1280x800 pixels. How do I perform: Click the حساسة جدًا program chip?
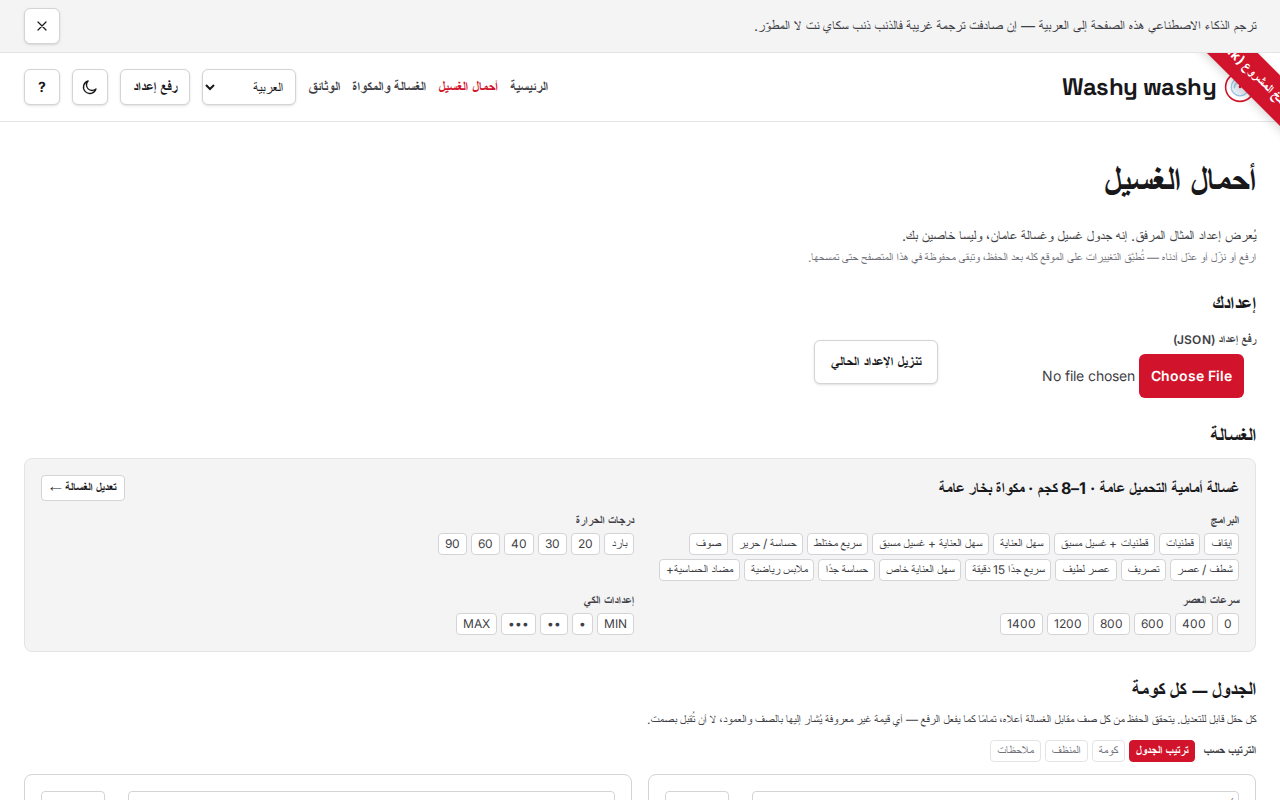(x=846, y=570)
